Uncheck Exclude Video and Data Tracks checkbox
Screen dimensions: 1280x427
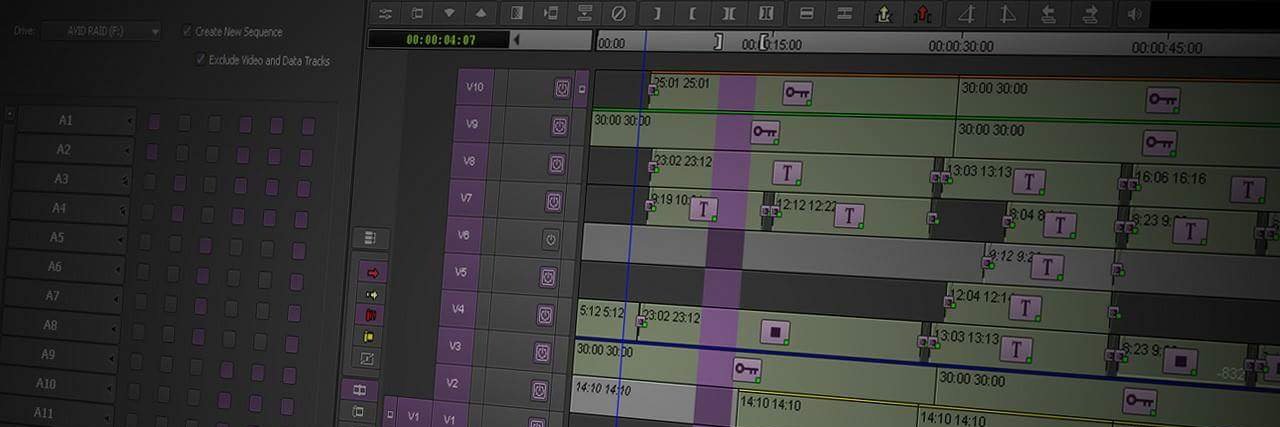(x=200, y=60)
